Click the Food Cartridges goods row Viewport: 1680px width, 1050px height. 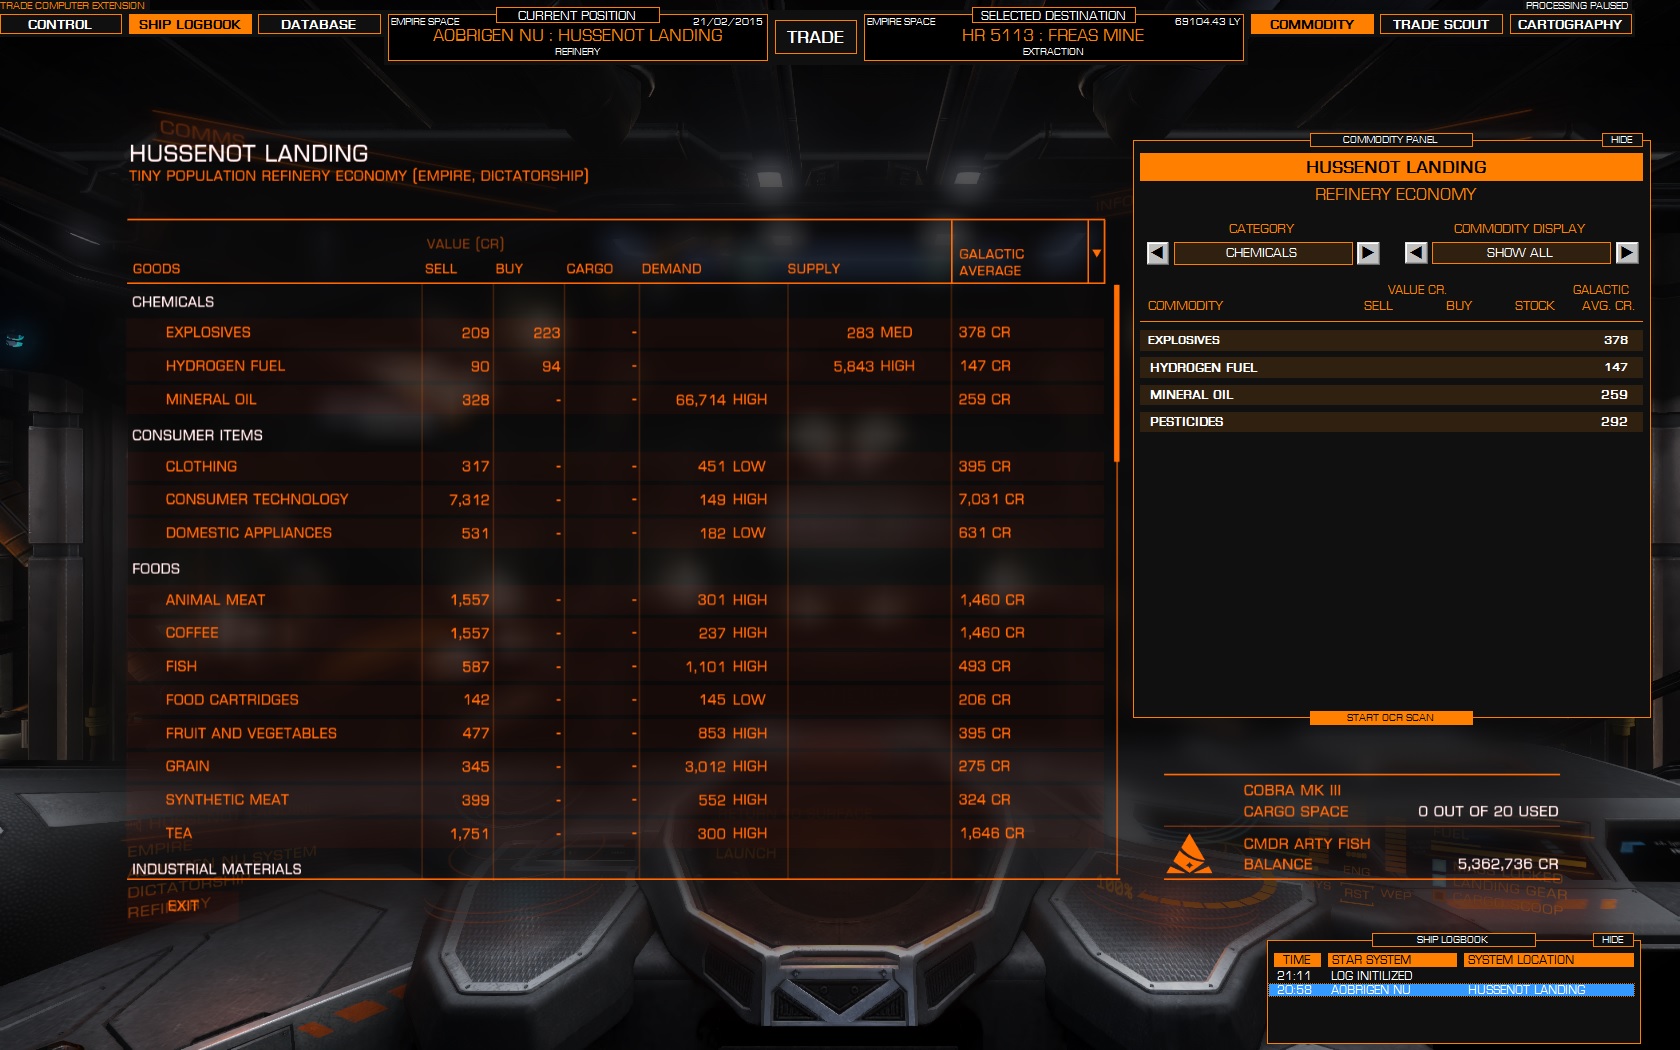[615, 700]
